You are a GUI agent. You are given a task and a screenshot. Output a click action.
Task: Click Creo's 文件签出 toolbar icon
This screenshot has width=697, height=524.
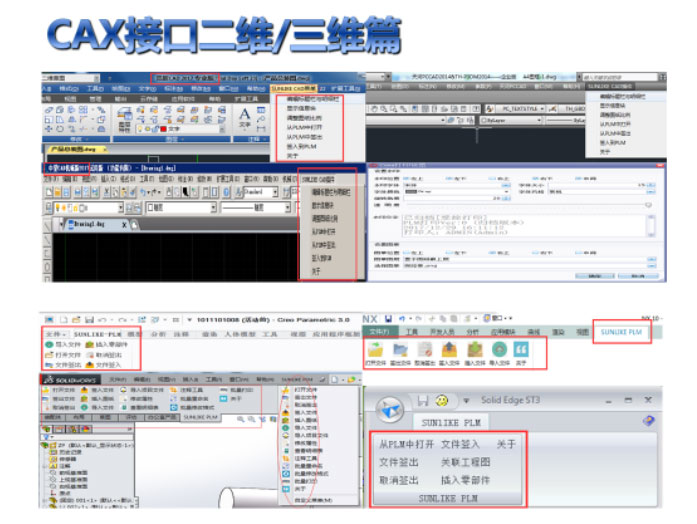click(x=49, y=366)
